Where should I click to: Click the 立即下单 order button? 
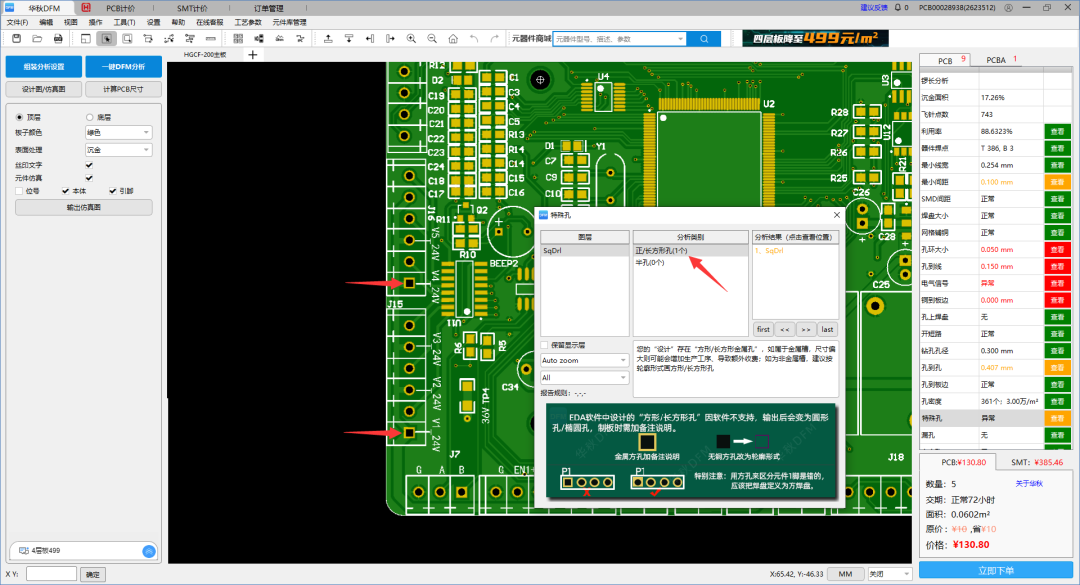(x=996, y=571)
